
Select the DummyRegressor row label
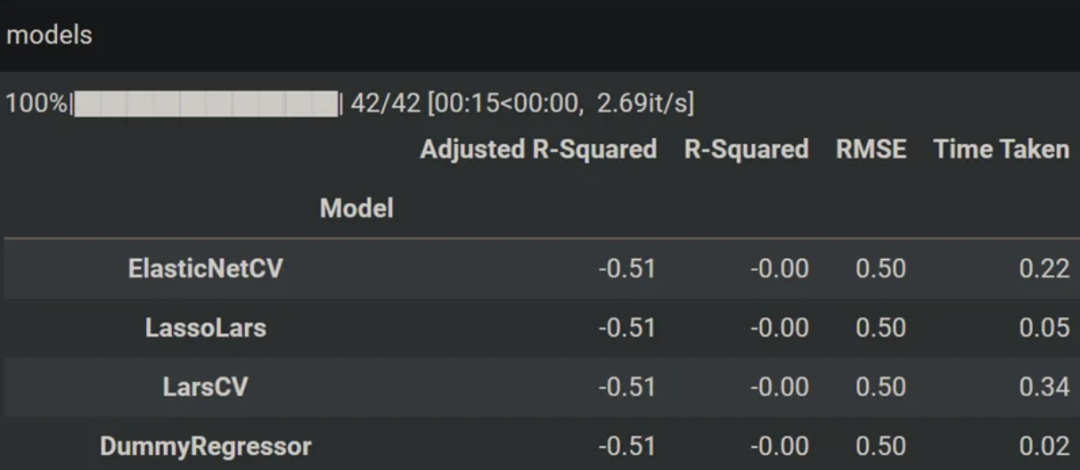tap(205, 447)
